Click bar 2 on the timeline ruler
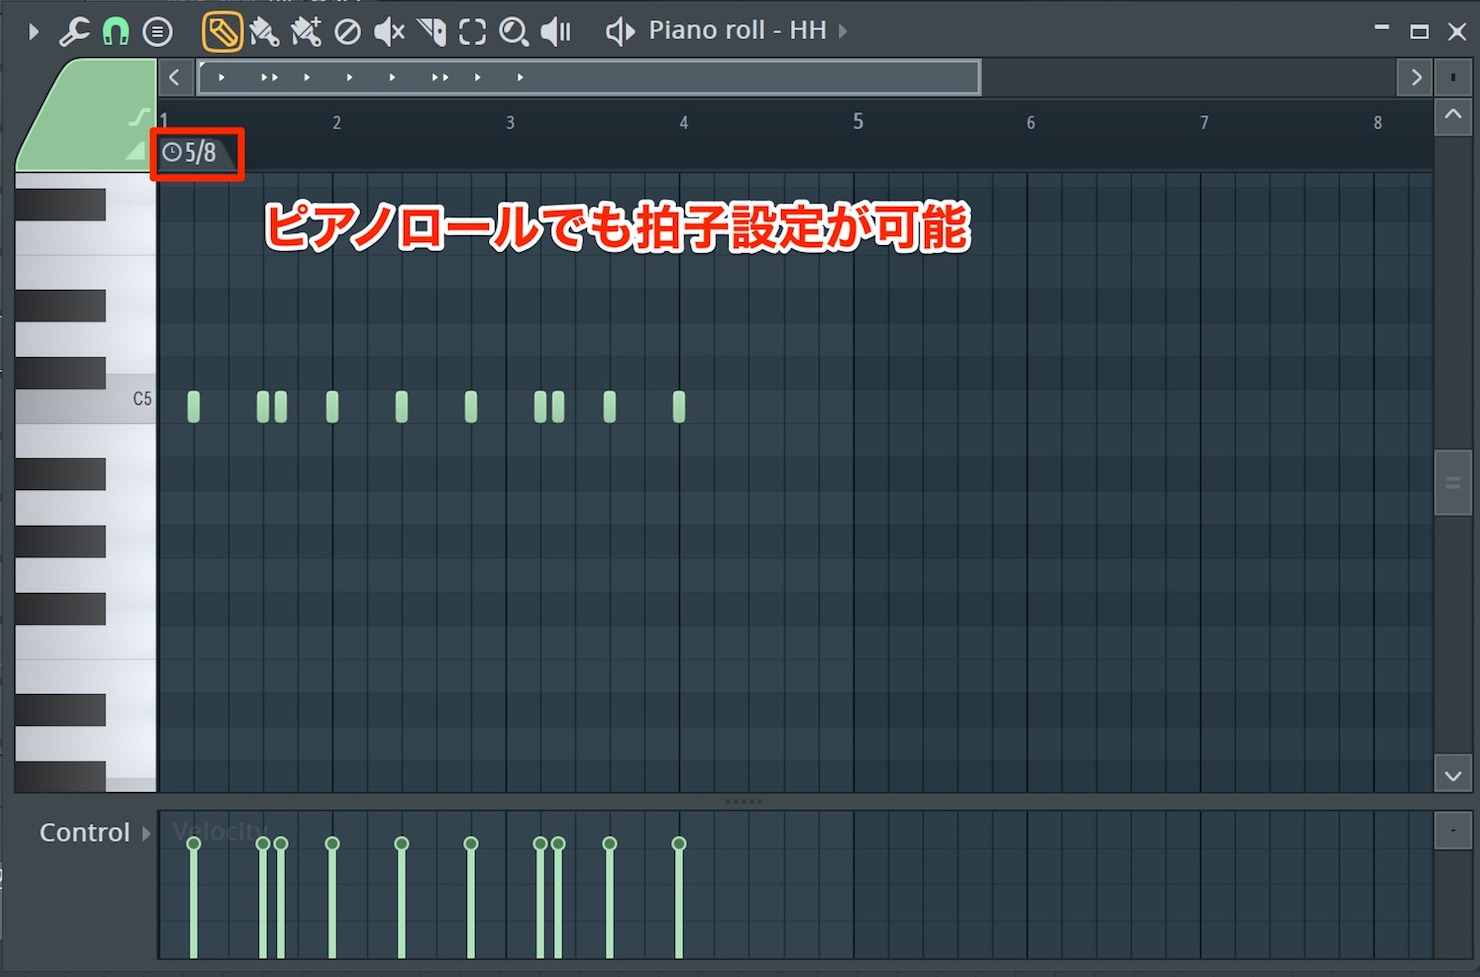 (x=337, y=123)
